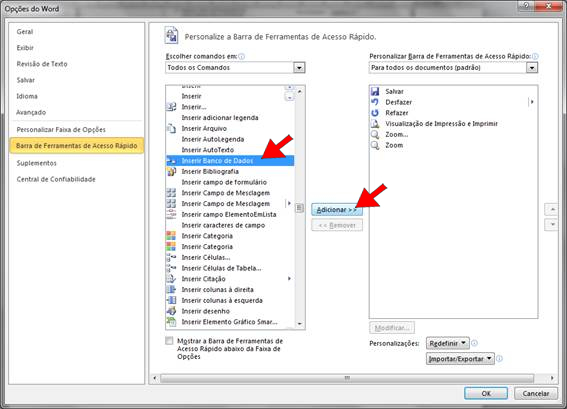
Task: Open the Escolher comandos em dropdown
Action: pos(299,68)
